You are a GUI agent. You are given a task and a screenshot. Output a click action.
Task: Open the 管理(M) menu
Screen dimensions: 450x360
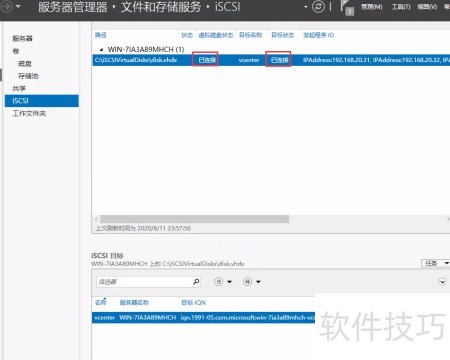coord(372,7)
